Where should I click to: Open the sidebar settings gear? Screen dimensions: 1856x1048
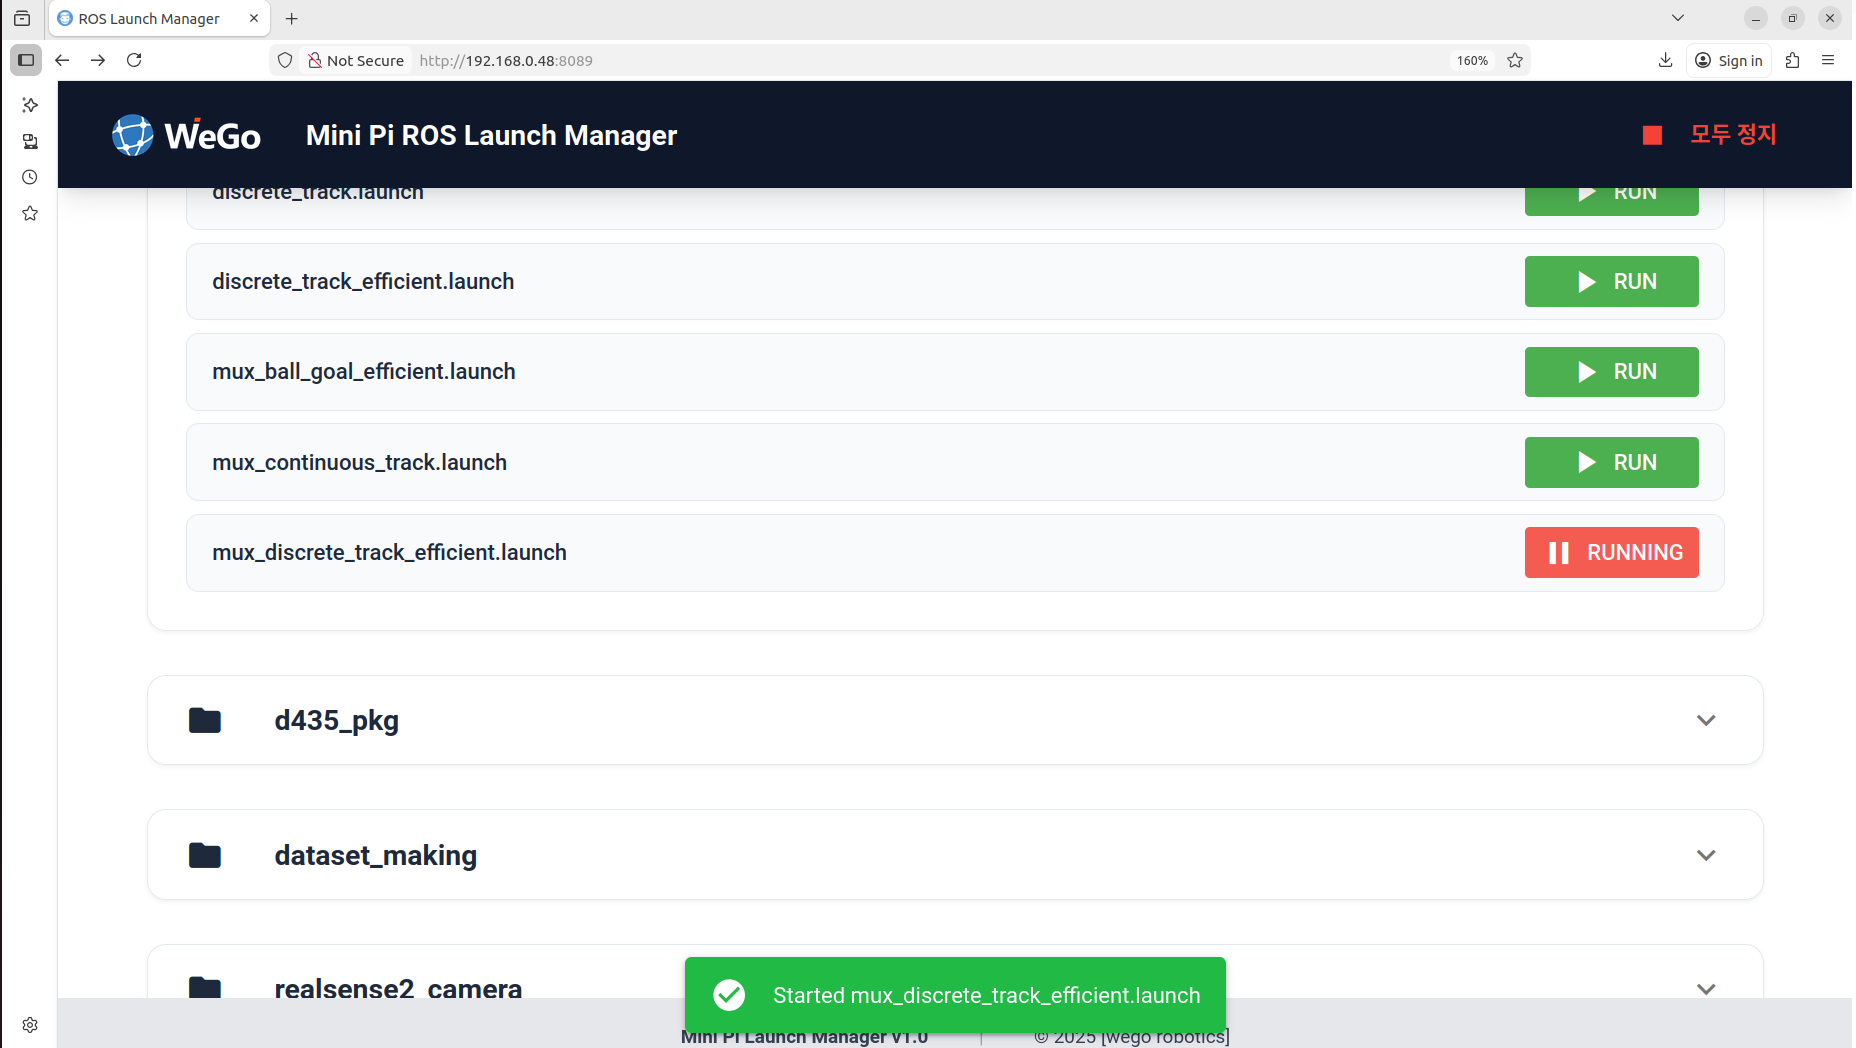tap(30, 1025)
